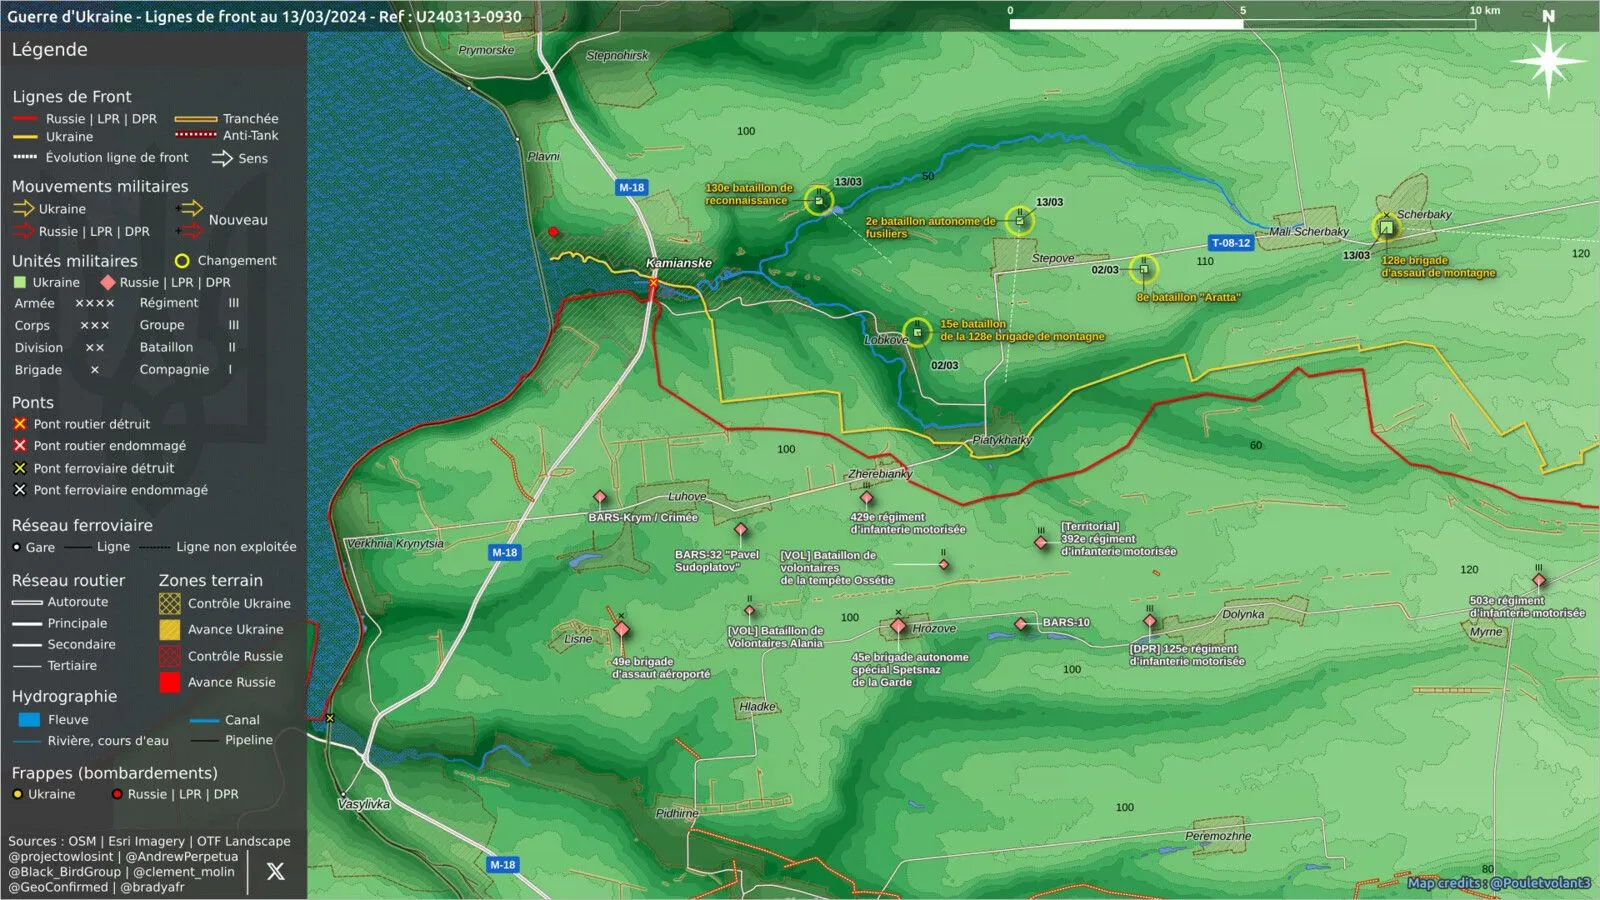Click the 8e bataillon Aratta unit circle
Screen dimensions: 1600x900
point(1144,269)
